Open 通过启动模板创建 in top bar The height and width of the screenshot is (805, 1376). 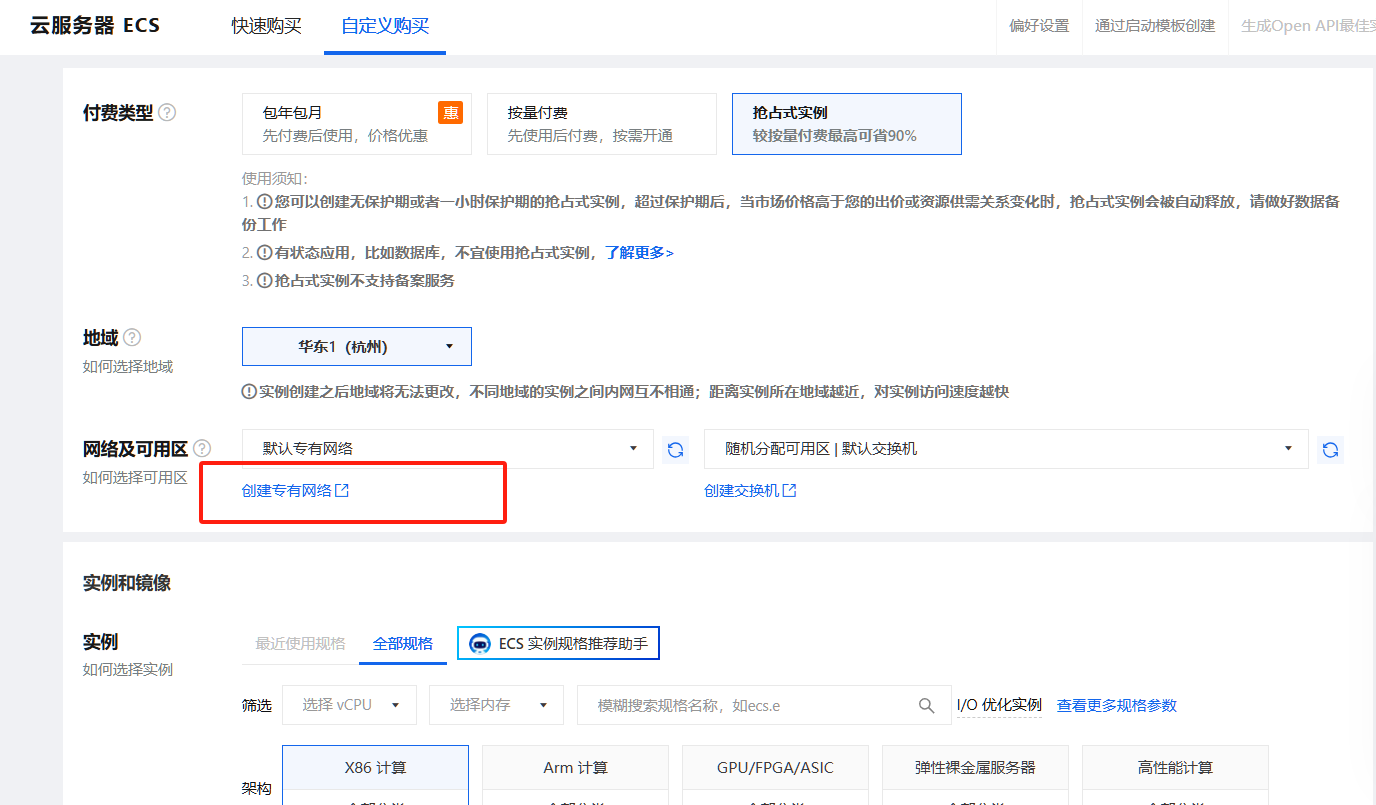click(1155, 26)
